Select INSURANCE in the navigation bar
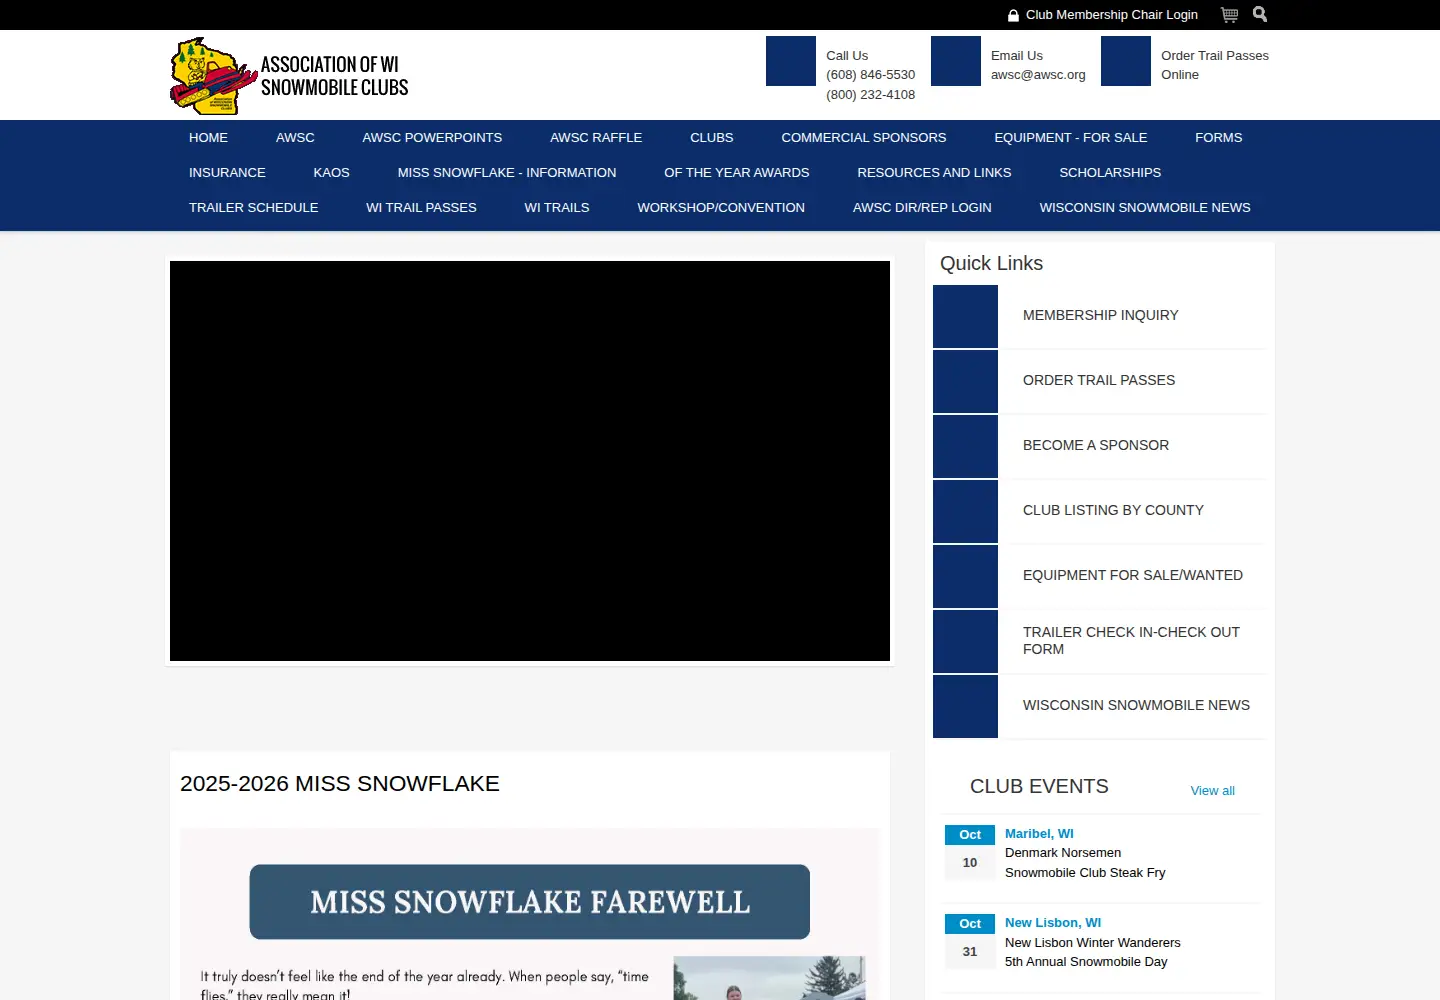Viewport: 1440px width, 1000px height. tap(227, 173)
